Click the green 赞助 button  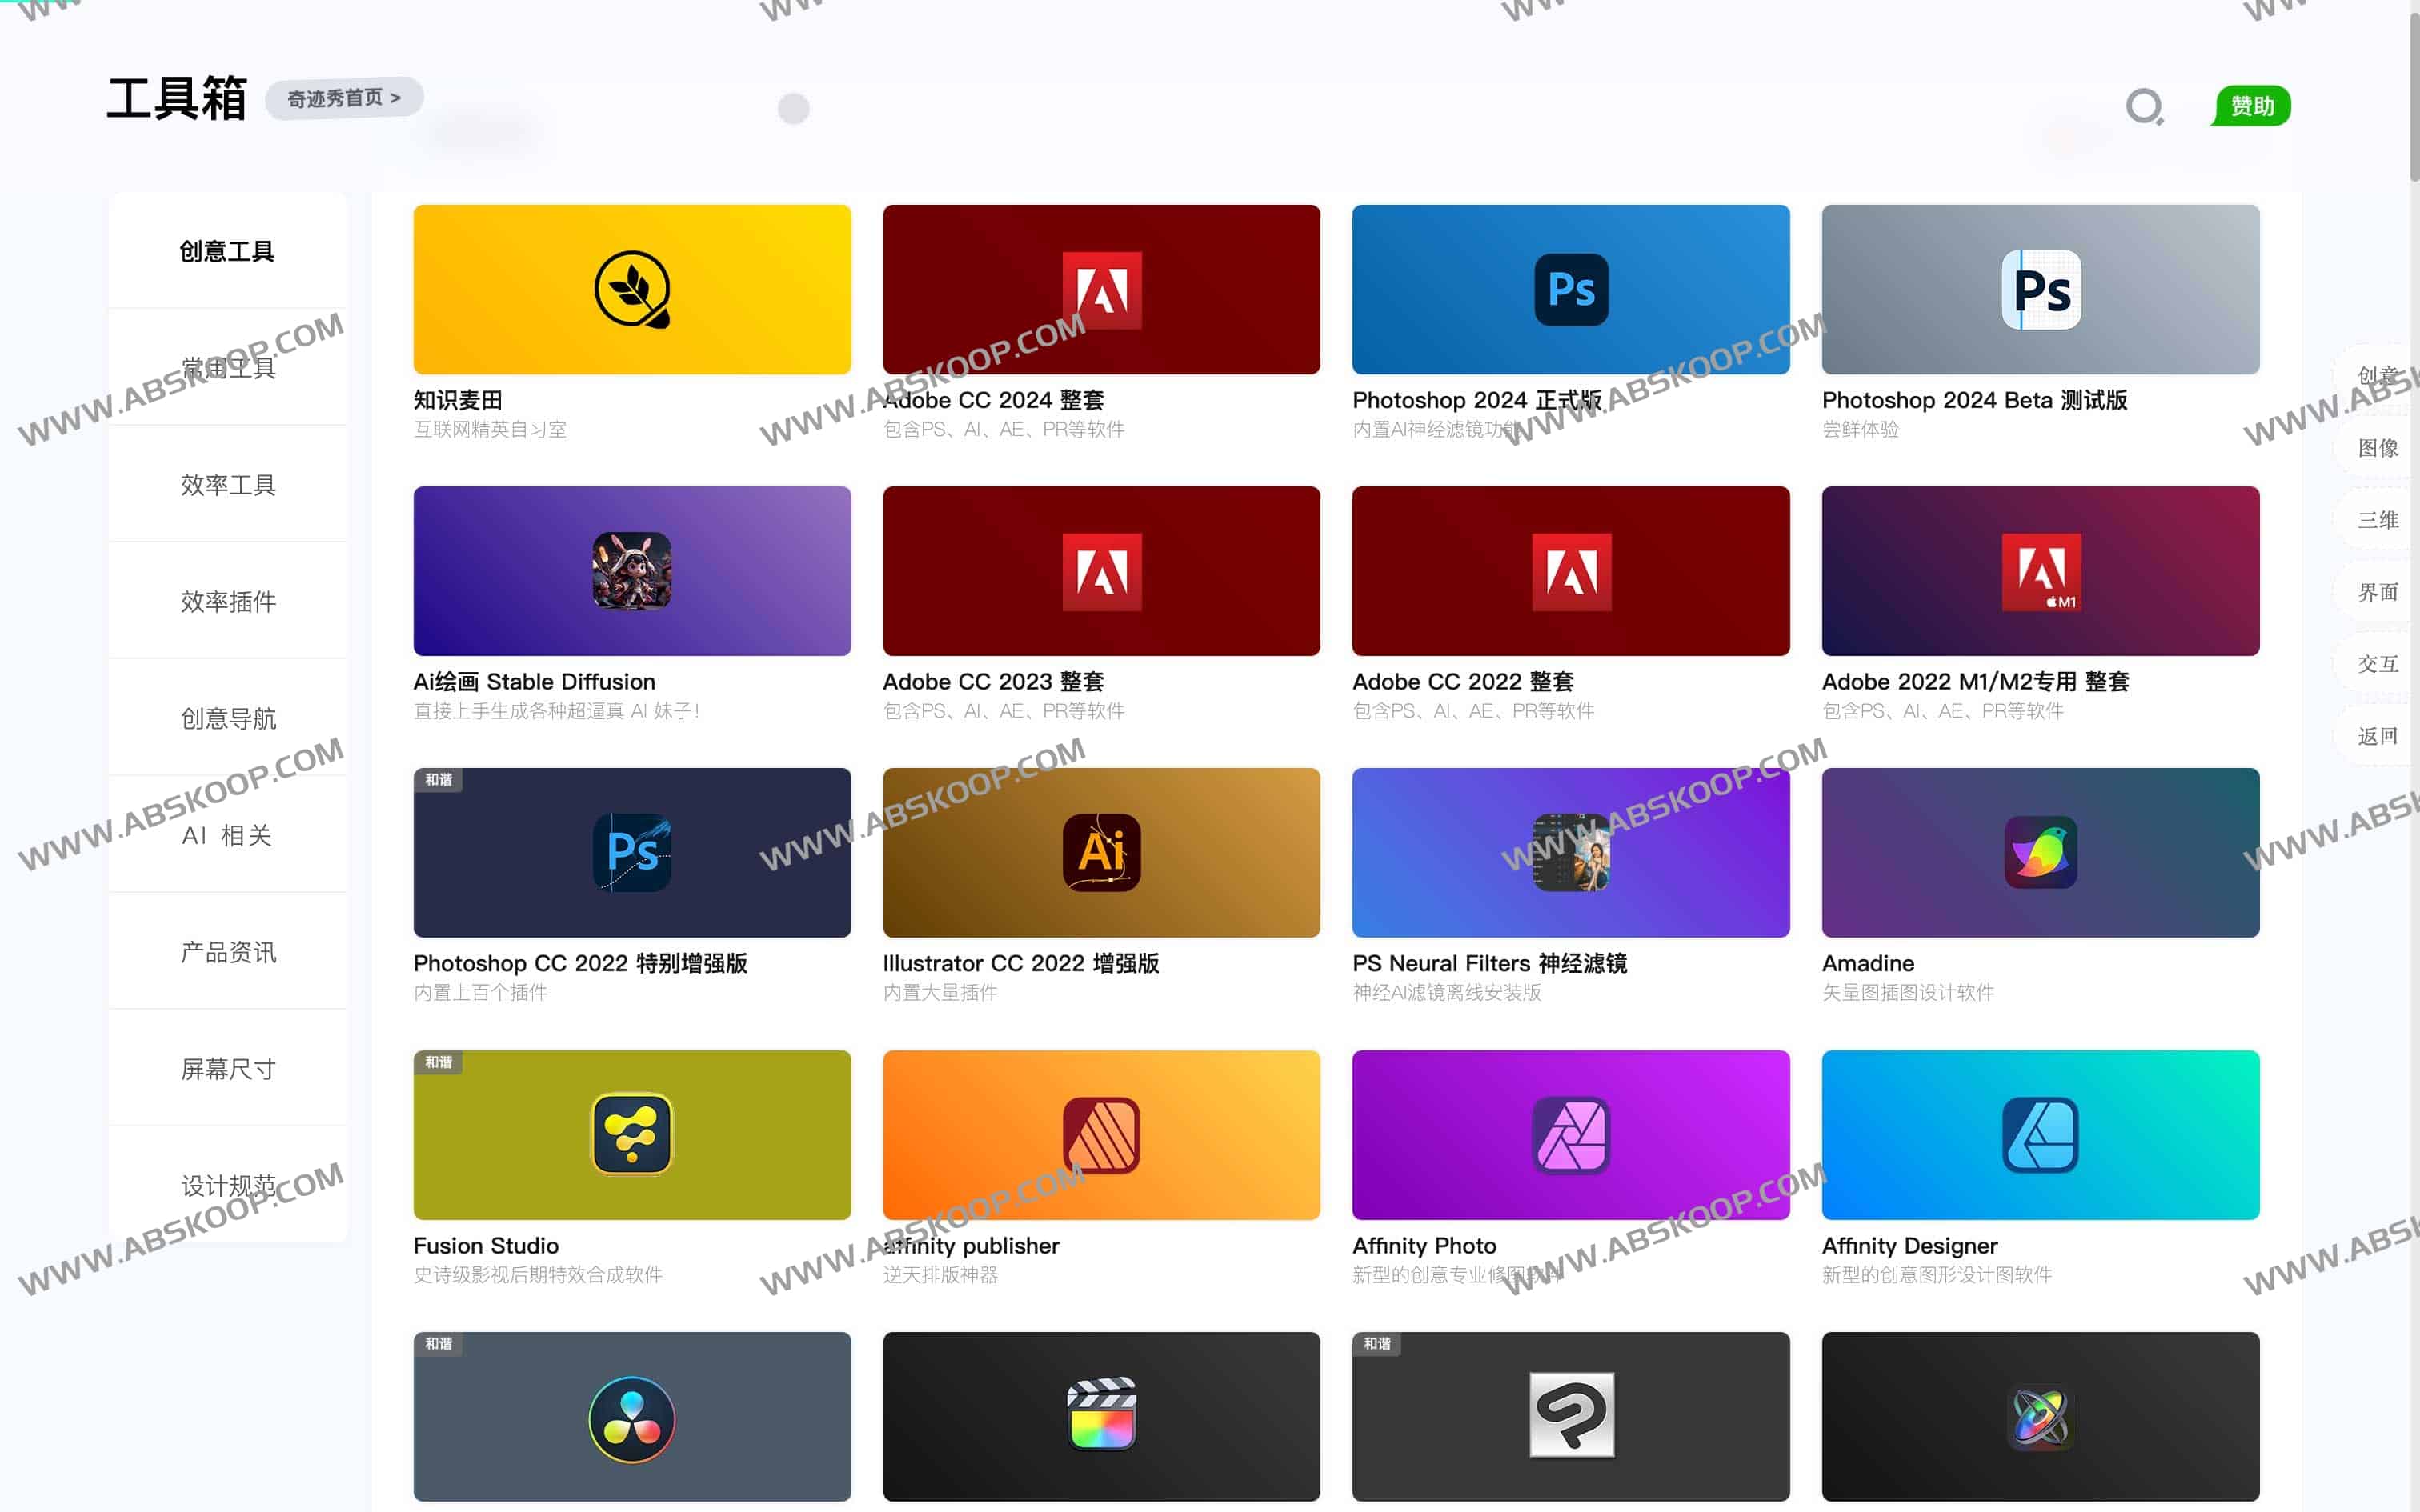2252,106
